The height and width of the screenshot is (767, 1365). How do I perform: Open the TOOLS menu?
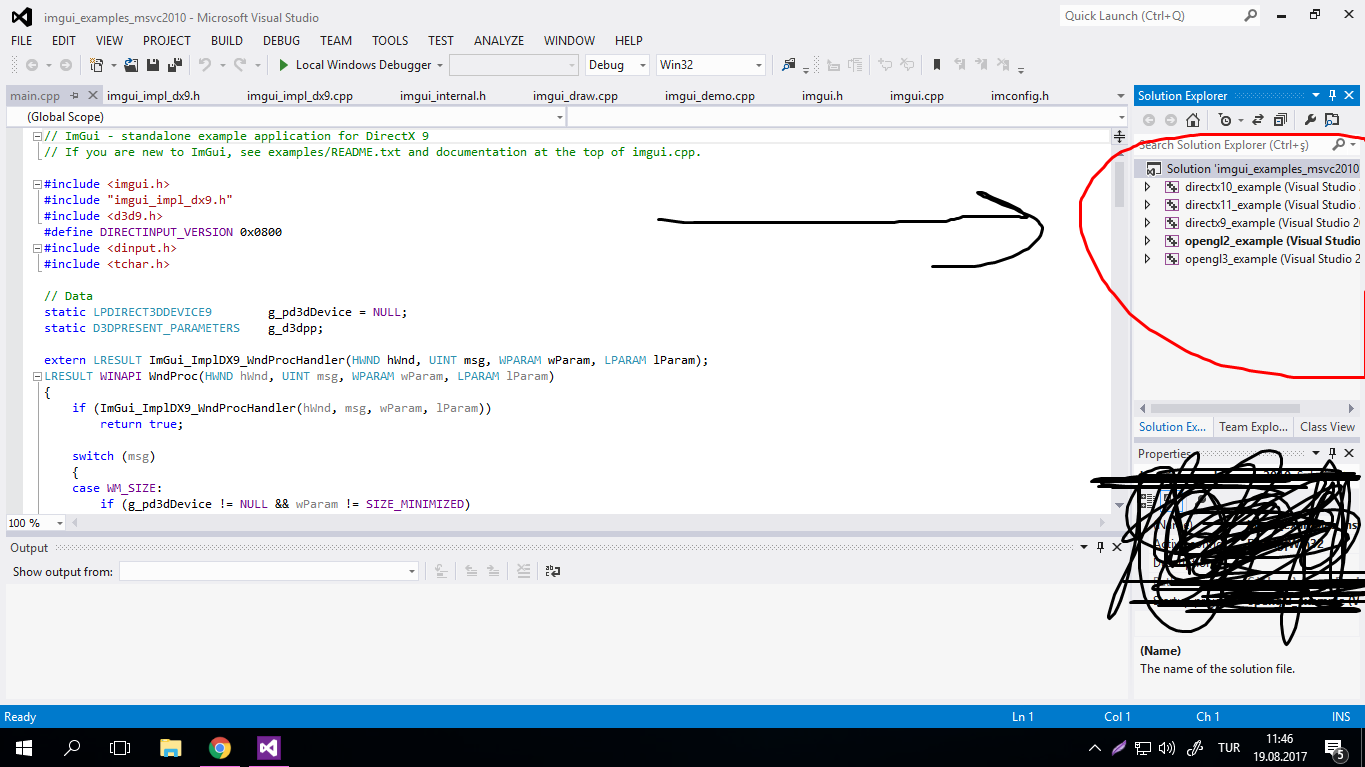click(x=390, y=40)
